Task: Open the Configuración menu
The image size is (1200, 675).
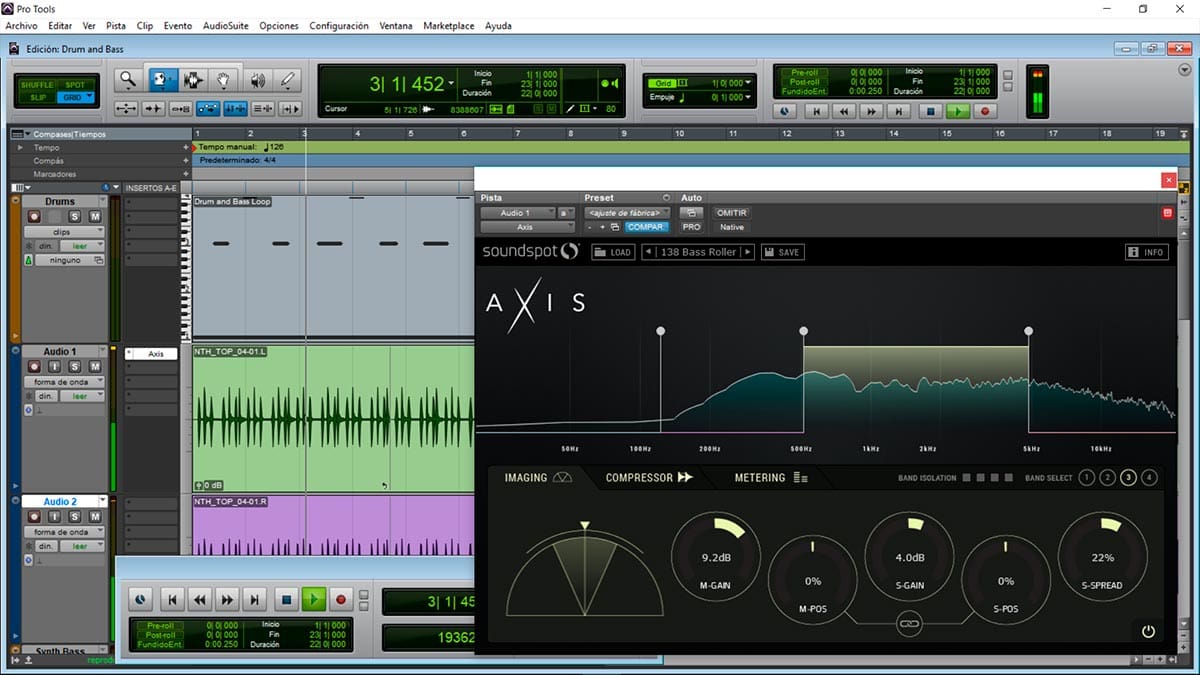Action: [x=339, y=26]
